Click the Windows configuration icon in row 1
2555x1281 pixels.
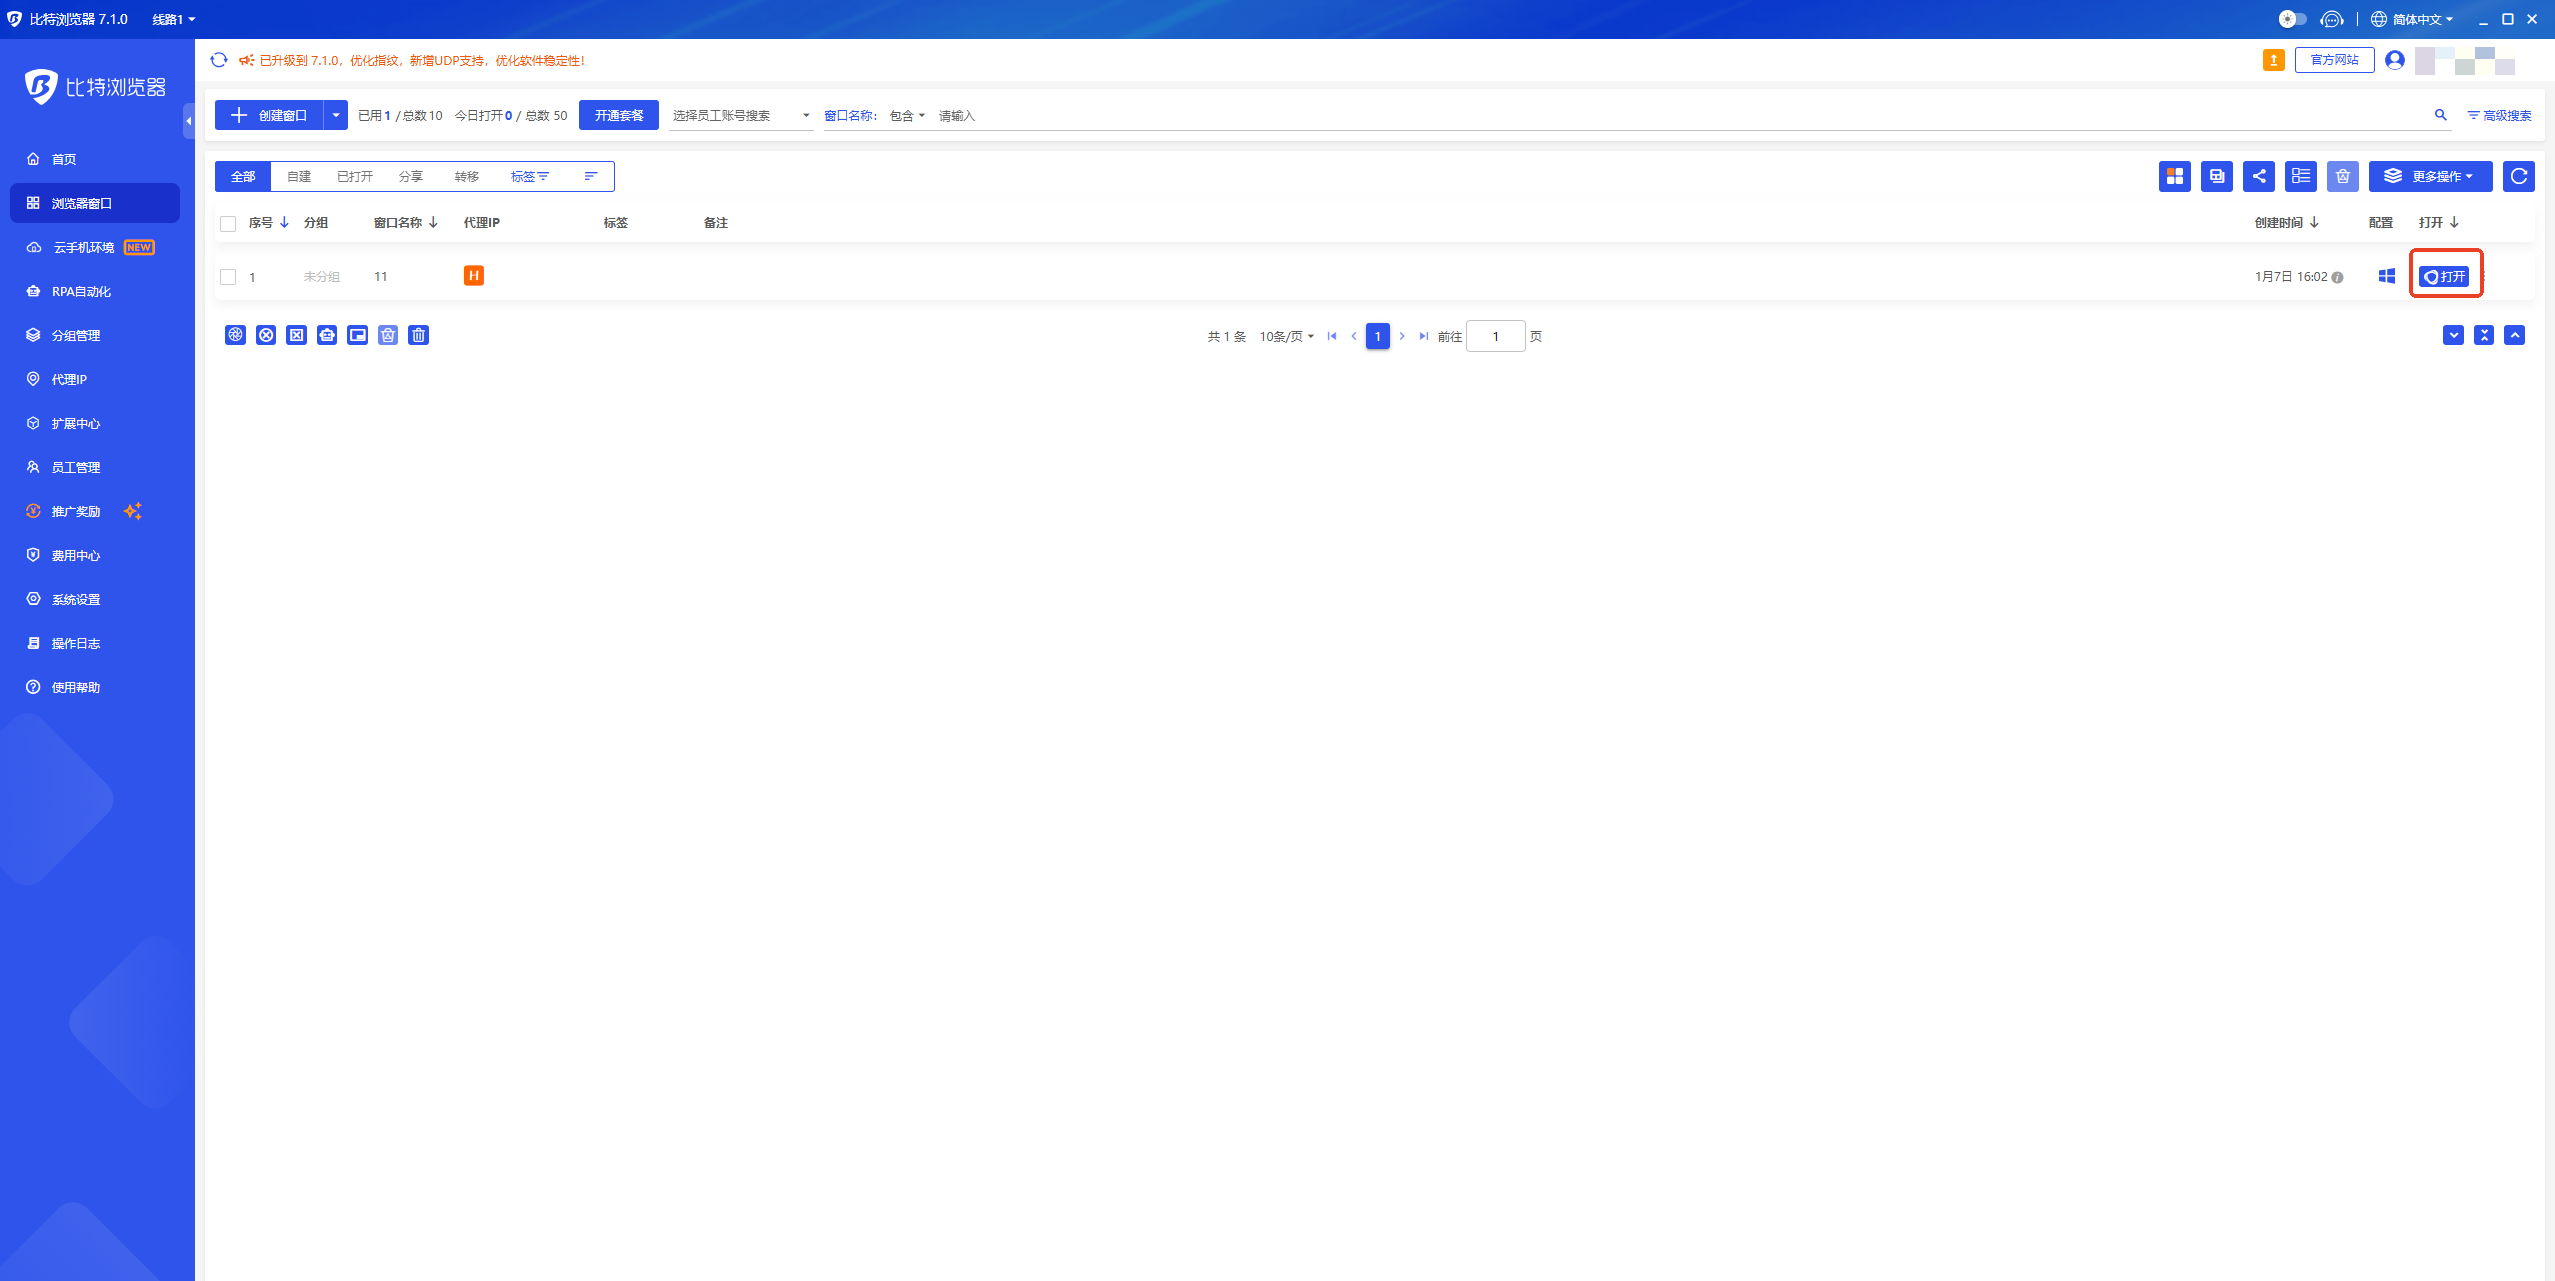[x=2386, y=276]
